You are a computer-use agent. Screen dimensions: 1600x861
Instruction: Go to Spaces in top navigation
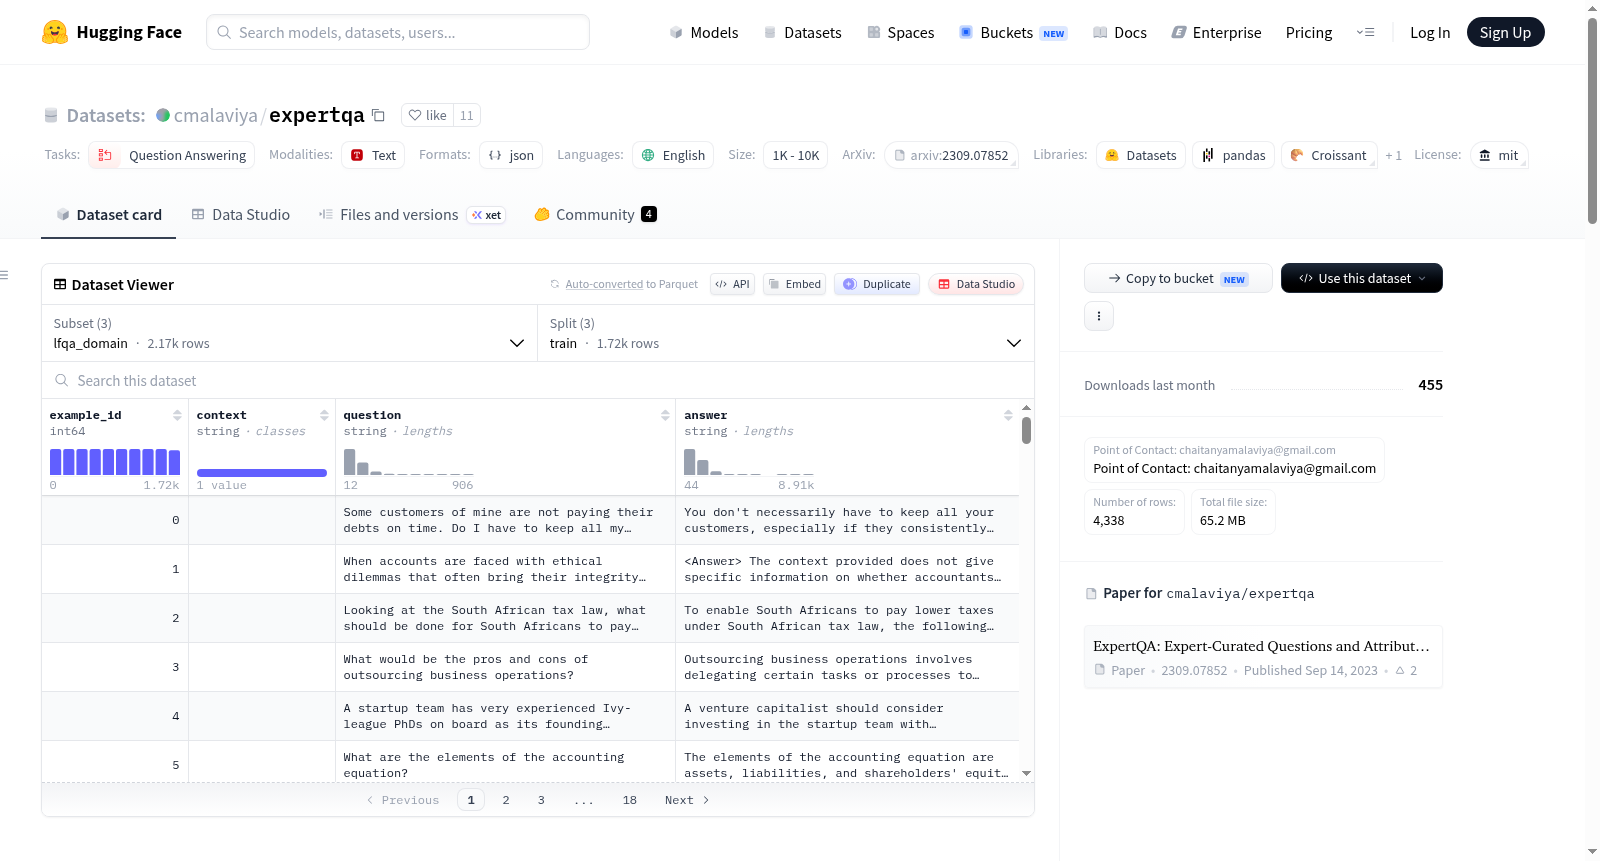(x=900, y=32)
